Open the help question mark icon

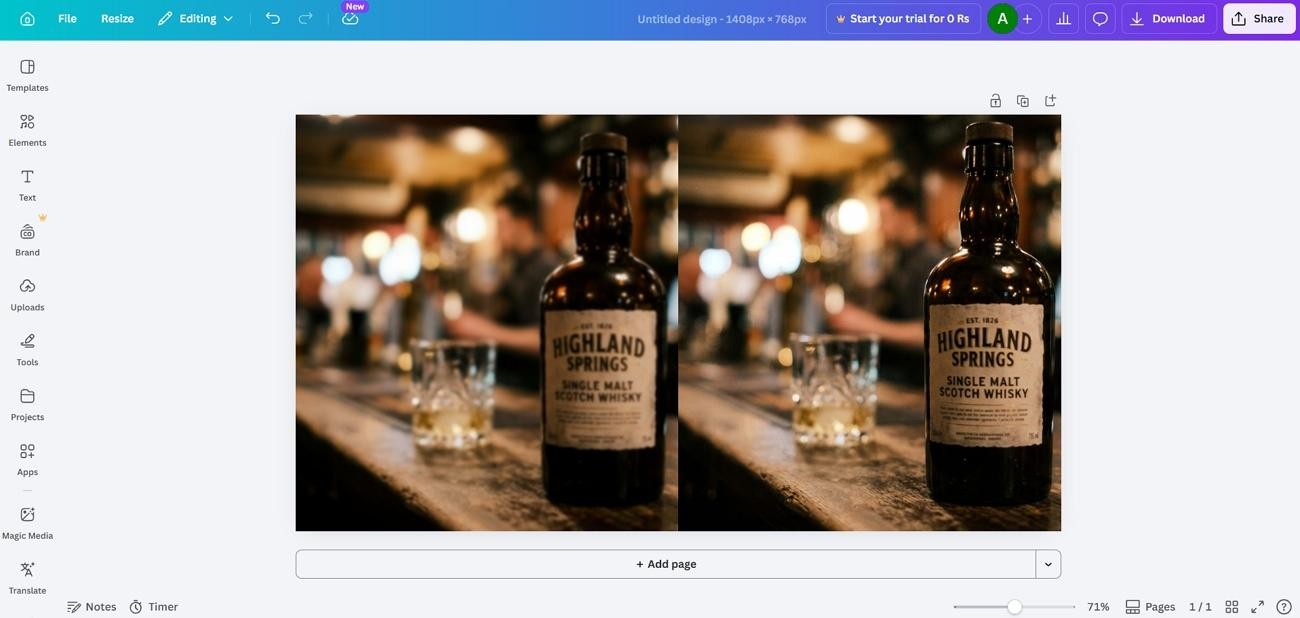(x=1284, y=607)
